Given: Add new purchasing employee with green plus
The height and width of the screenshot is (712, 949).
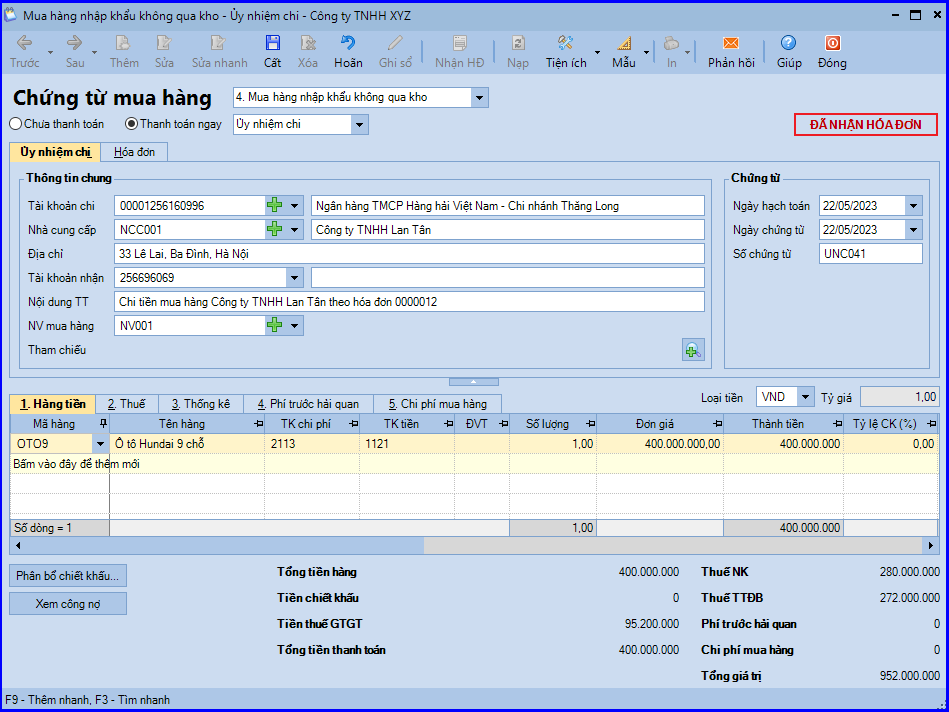Looking at the screenshot, I should point(275,326).
